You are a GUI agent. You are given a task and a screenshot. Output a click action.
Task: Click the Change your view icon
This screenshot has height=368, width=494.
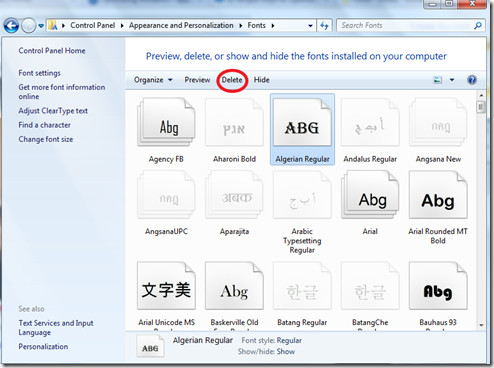click(437, 80)
